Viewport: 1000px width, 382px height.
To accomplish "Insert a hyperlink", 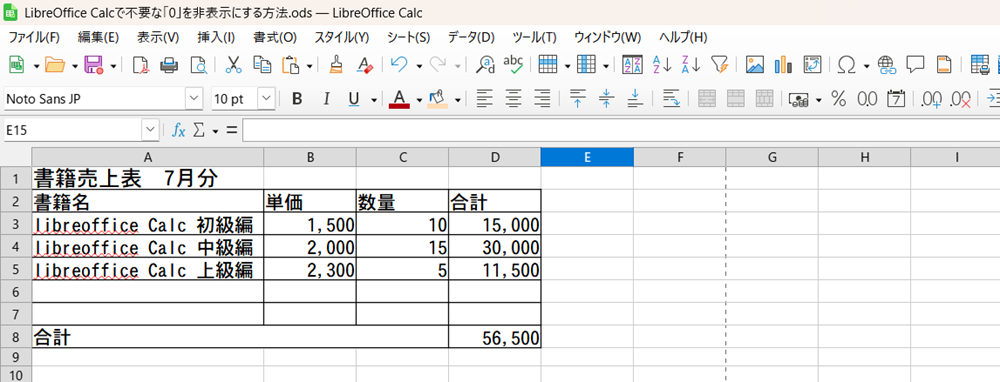I will 886,64.
